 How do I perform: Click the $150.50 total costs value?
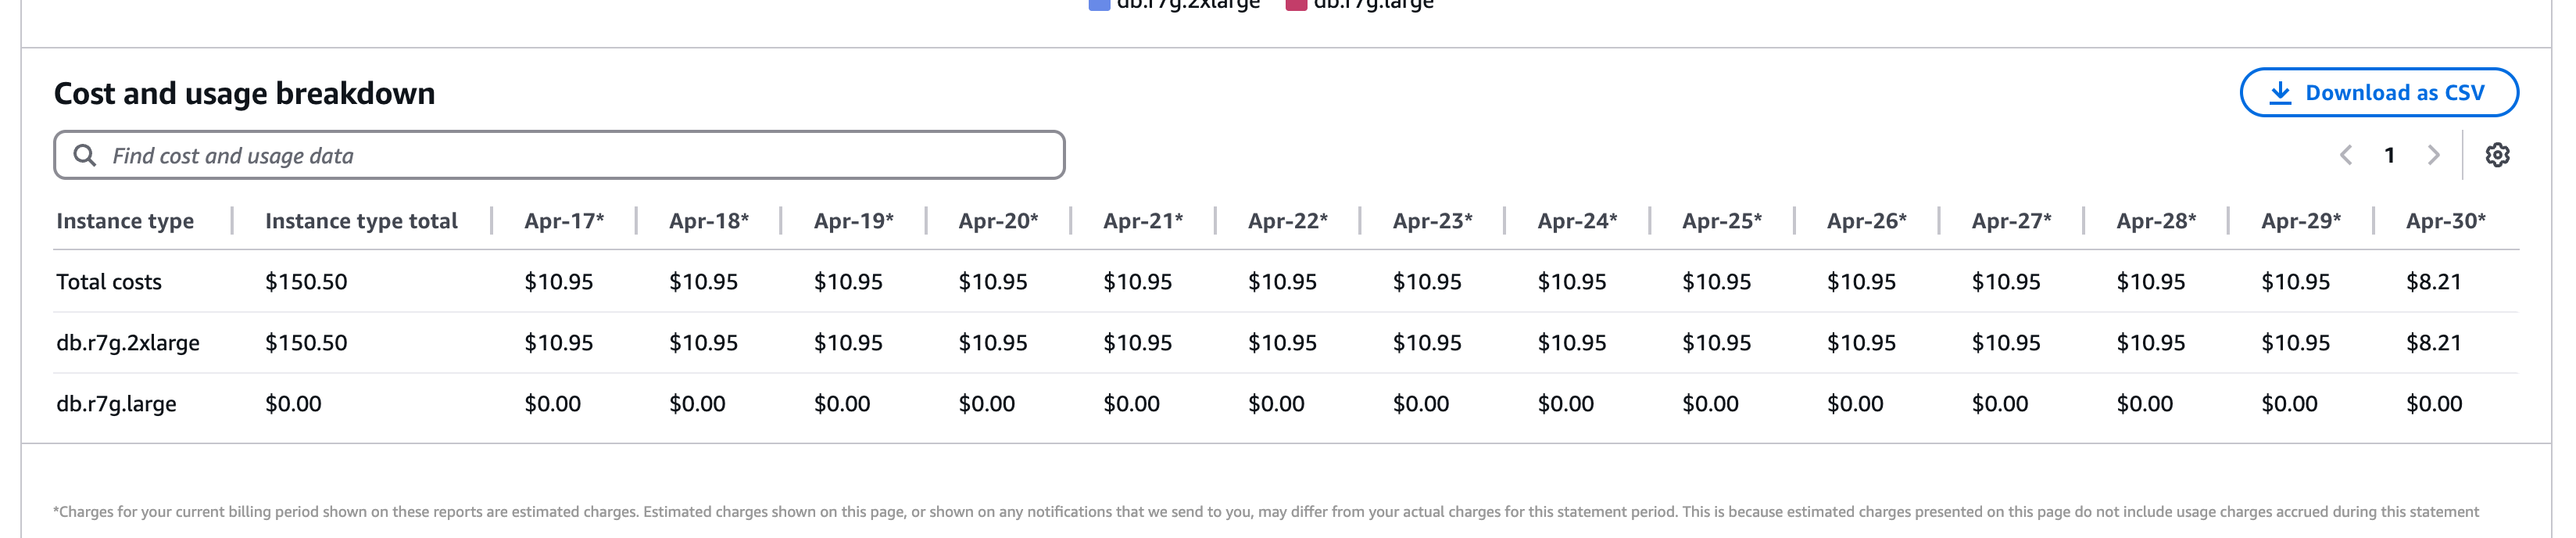coord(306,282)
